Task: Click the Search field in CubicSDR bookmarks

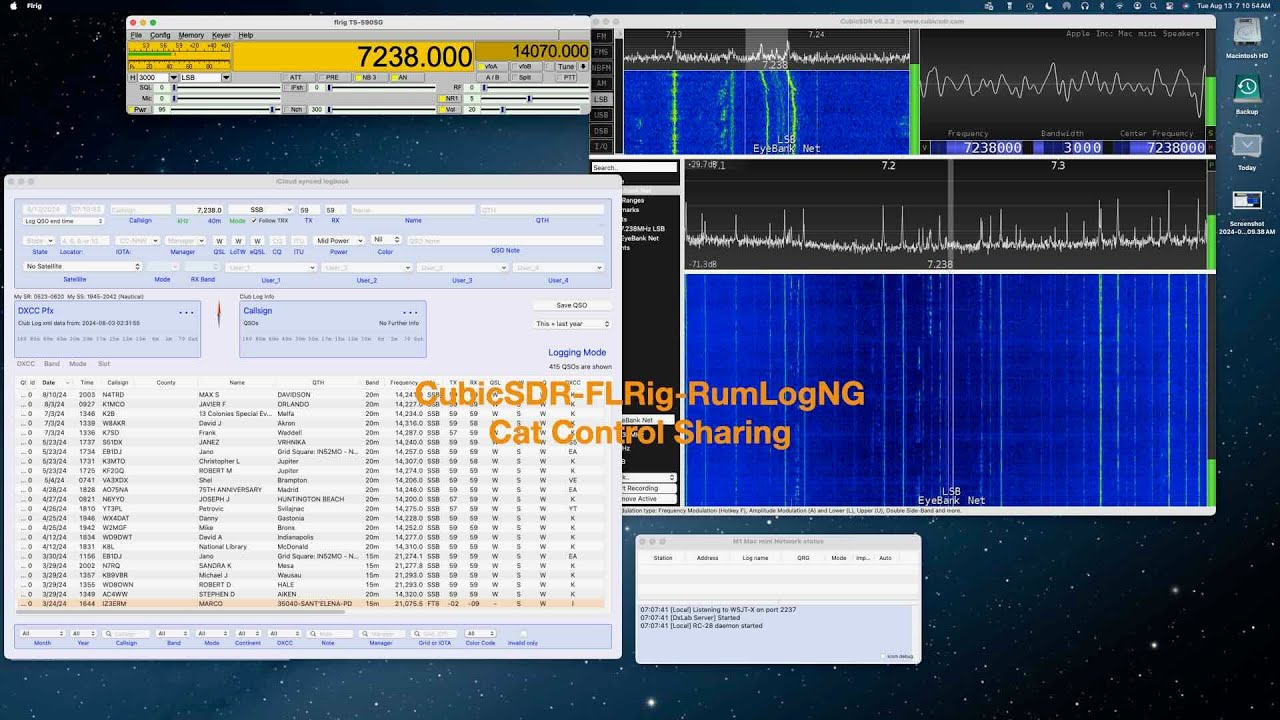Action: click(634, 167)
